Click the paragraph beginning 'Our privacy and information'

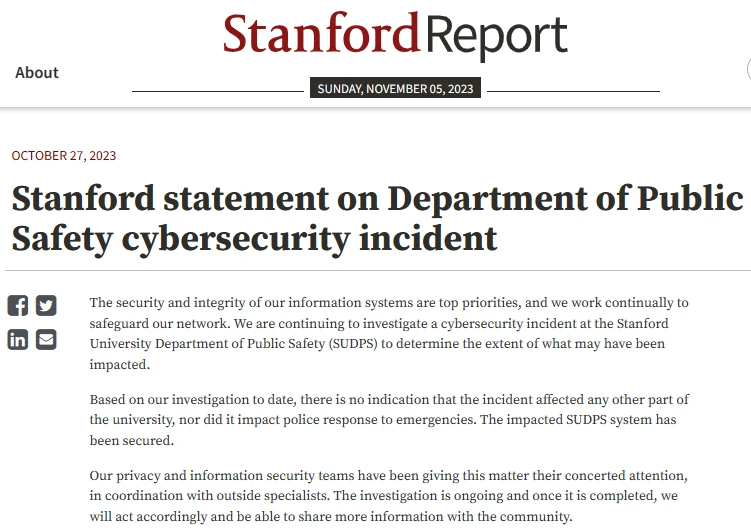389,496
